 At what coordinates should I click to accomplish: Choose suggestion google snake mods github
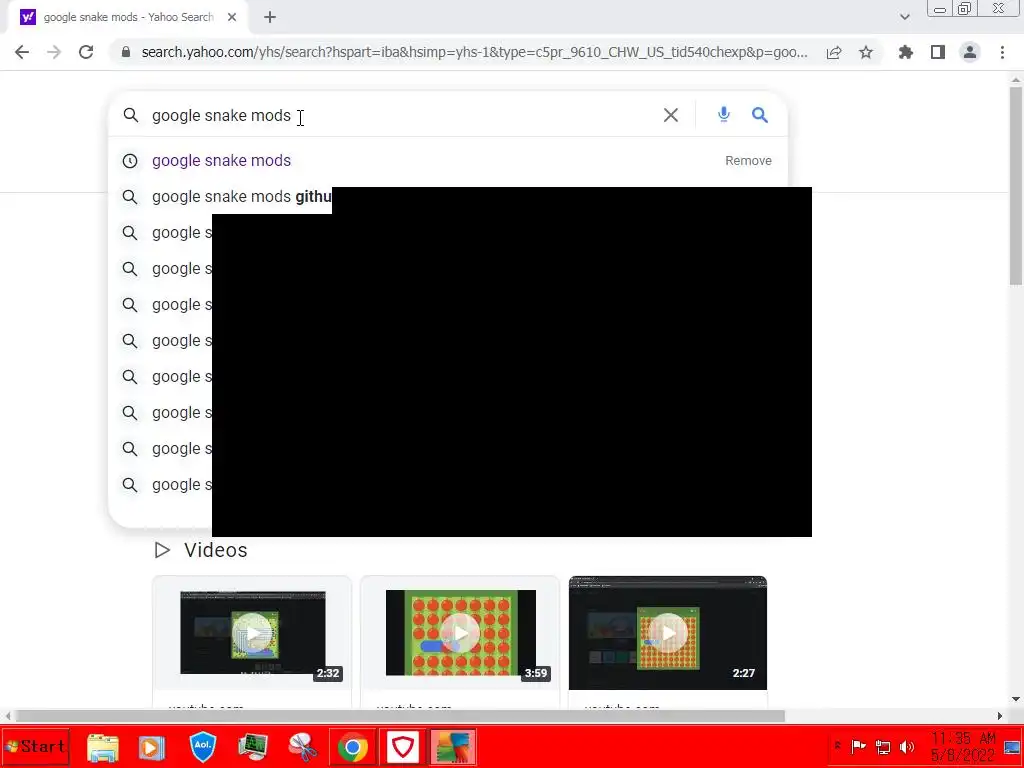tap(242, 197)
